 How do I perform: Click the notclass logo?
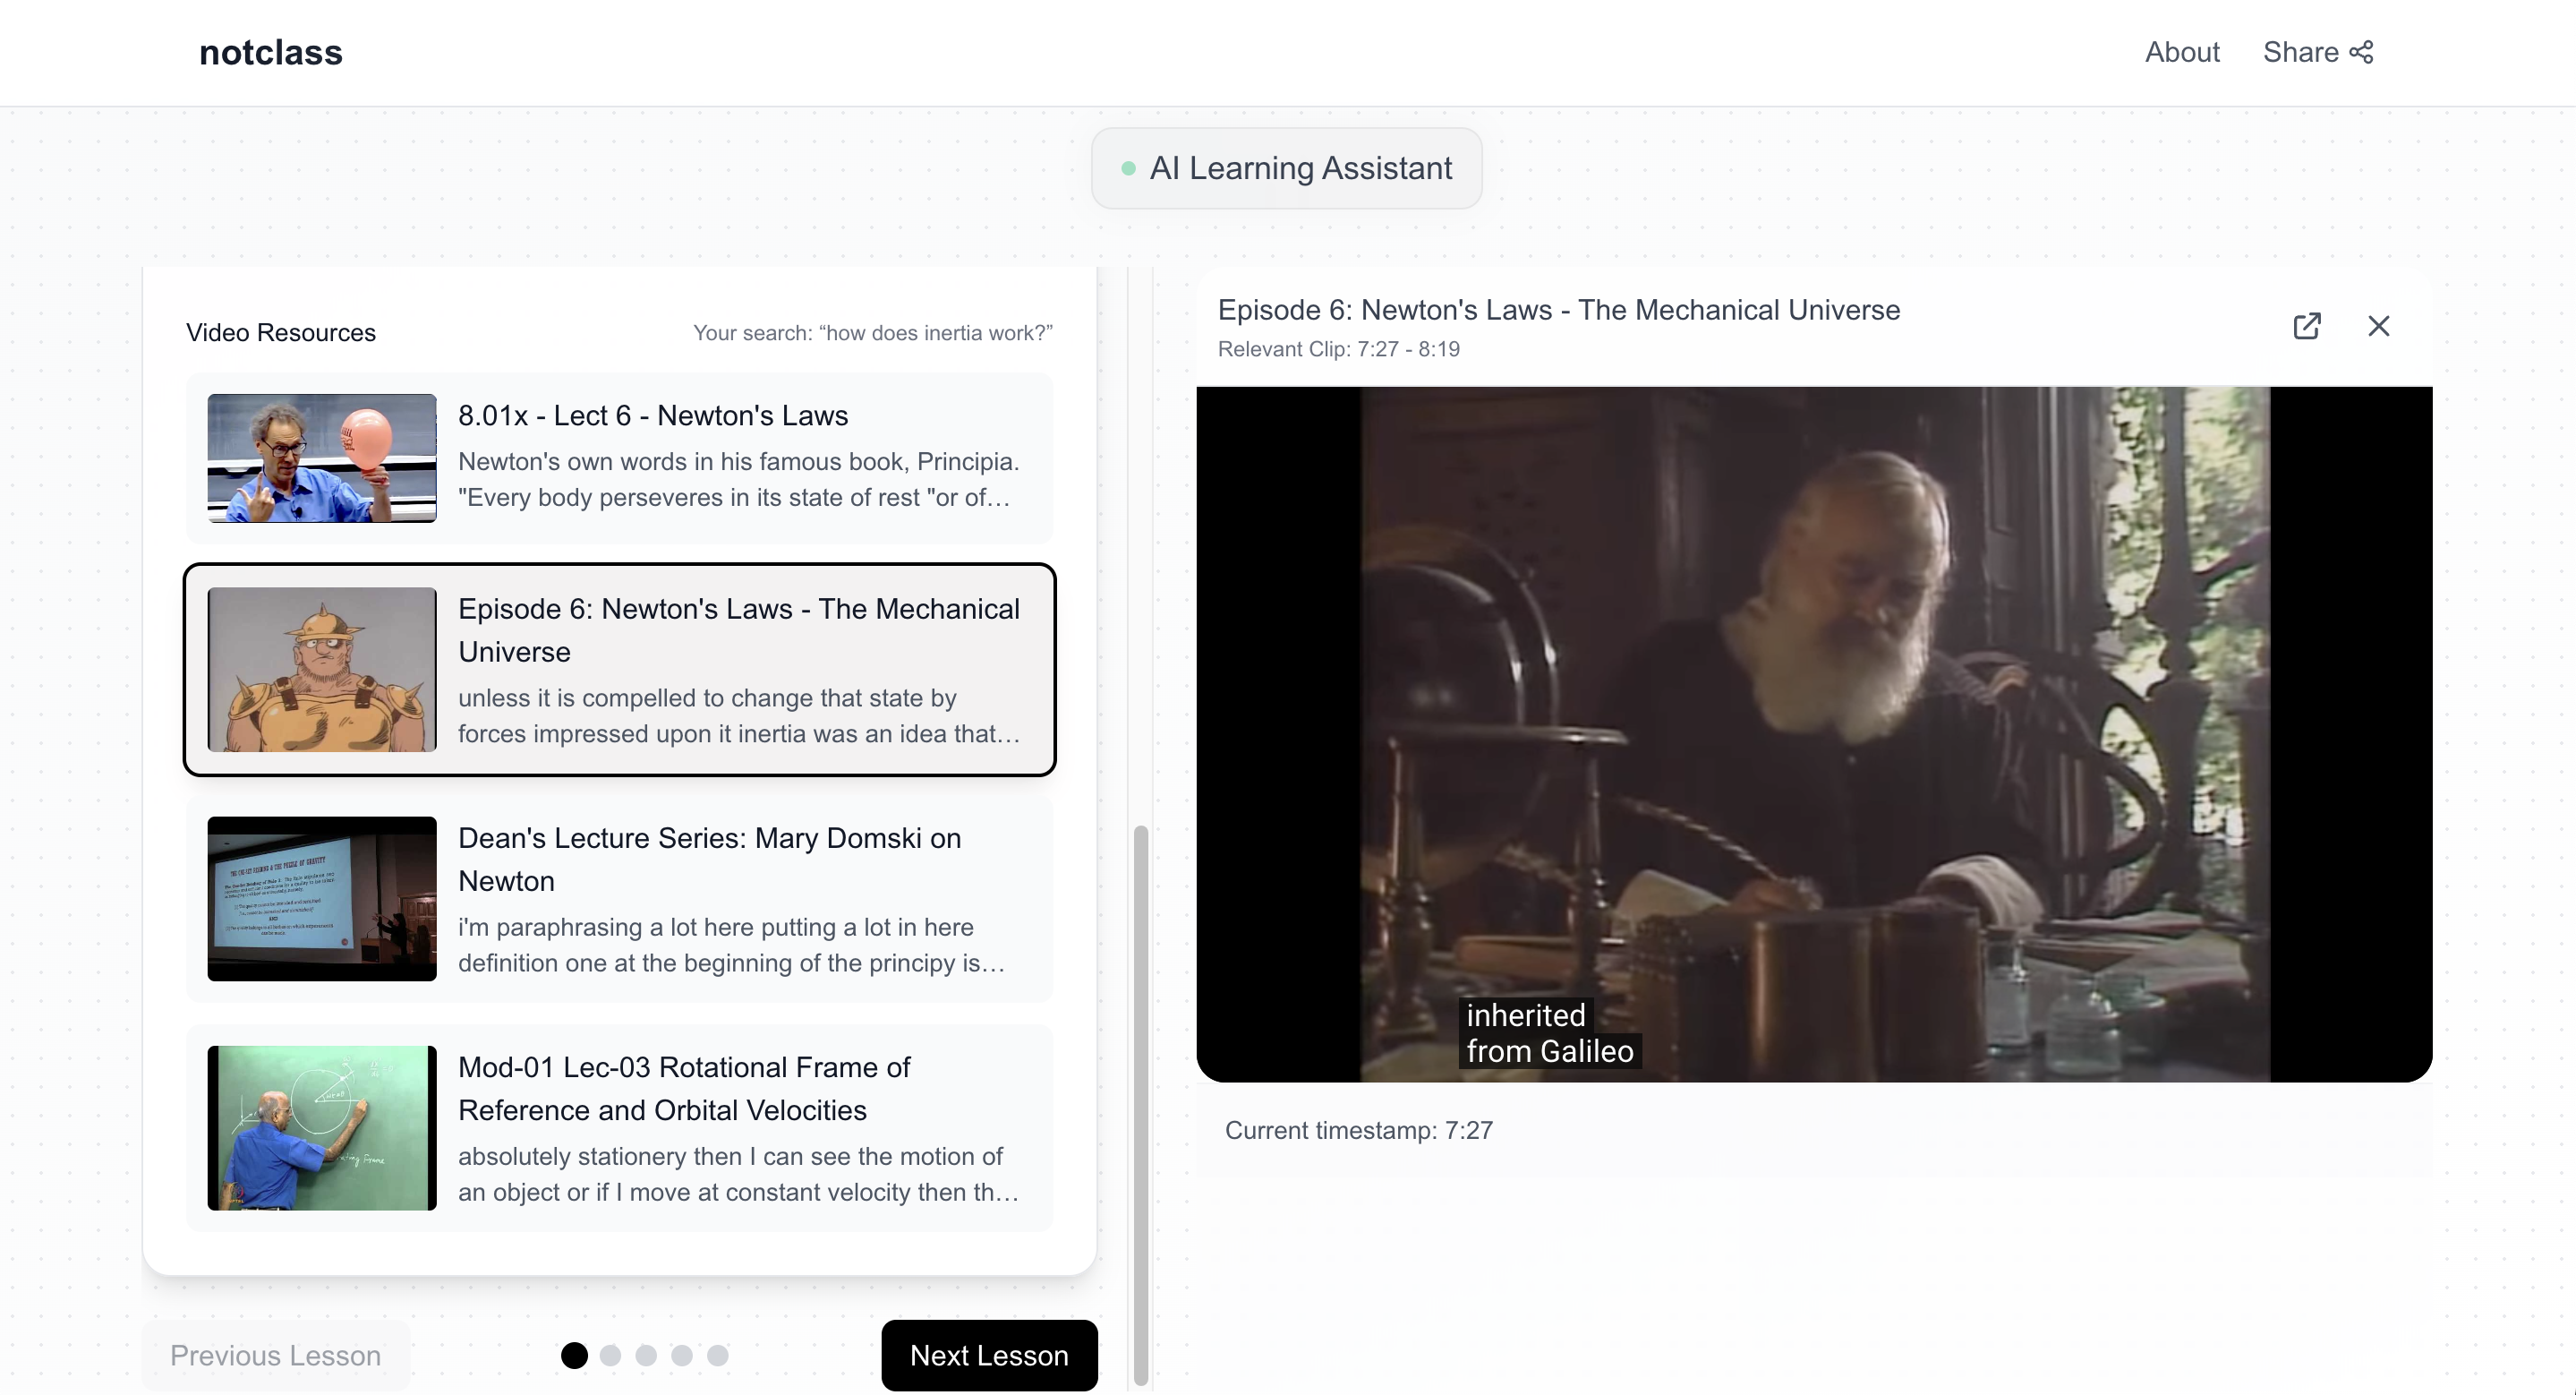270,52
